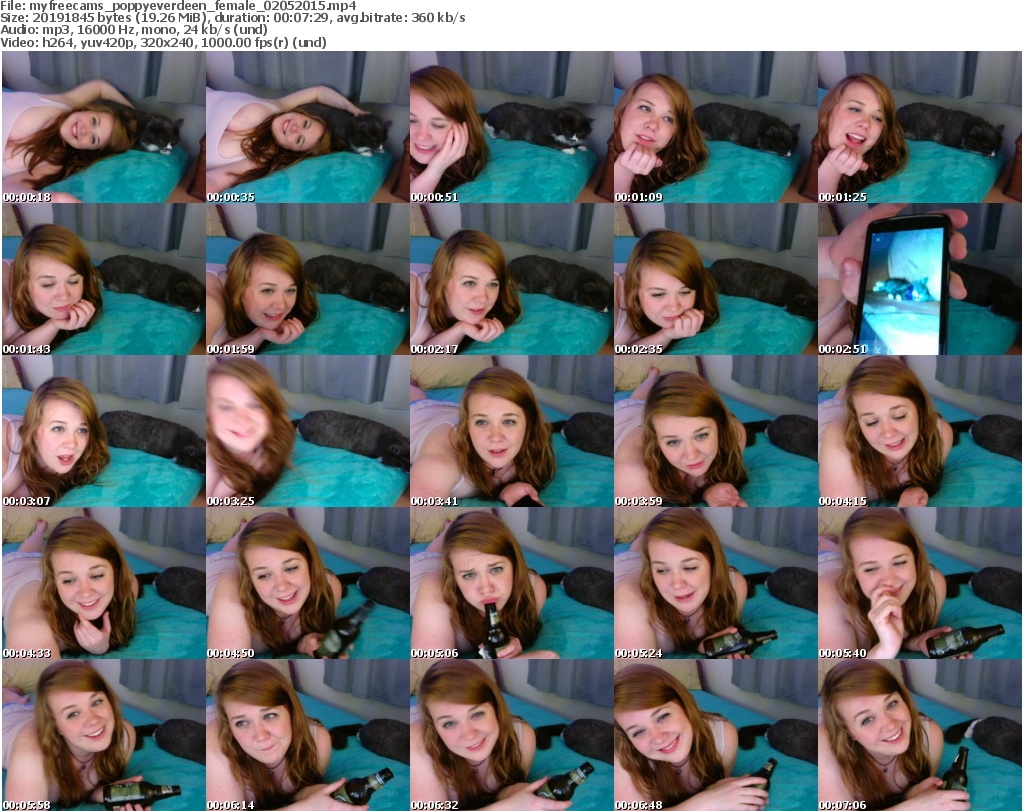Select the thumbnail timestamped 00:05:58
This screenshot has height=811, width=1024.
pyautogui.click(x=104, y=735)
